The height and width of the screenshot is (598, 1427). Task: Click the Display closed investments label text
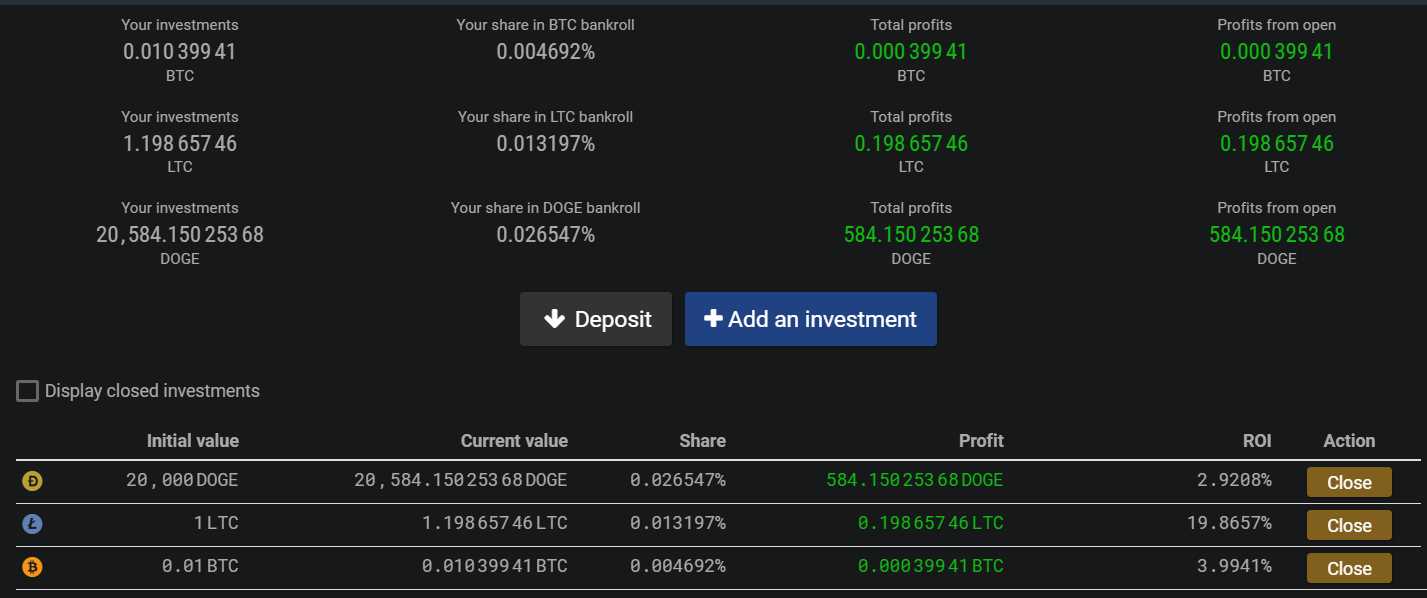(152, 391)
